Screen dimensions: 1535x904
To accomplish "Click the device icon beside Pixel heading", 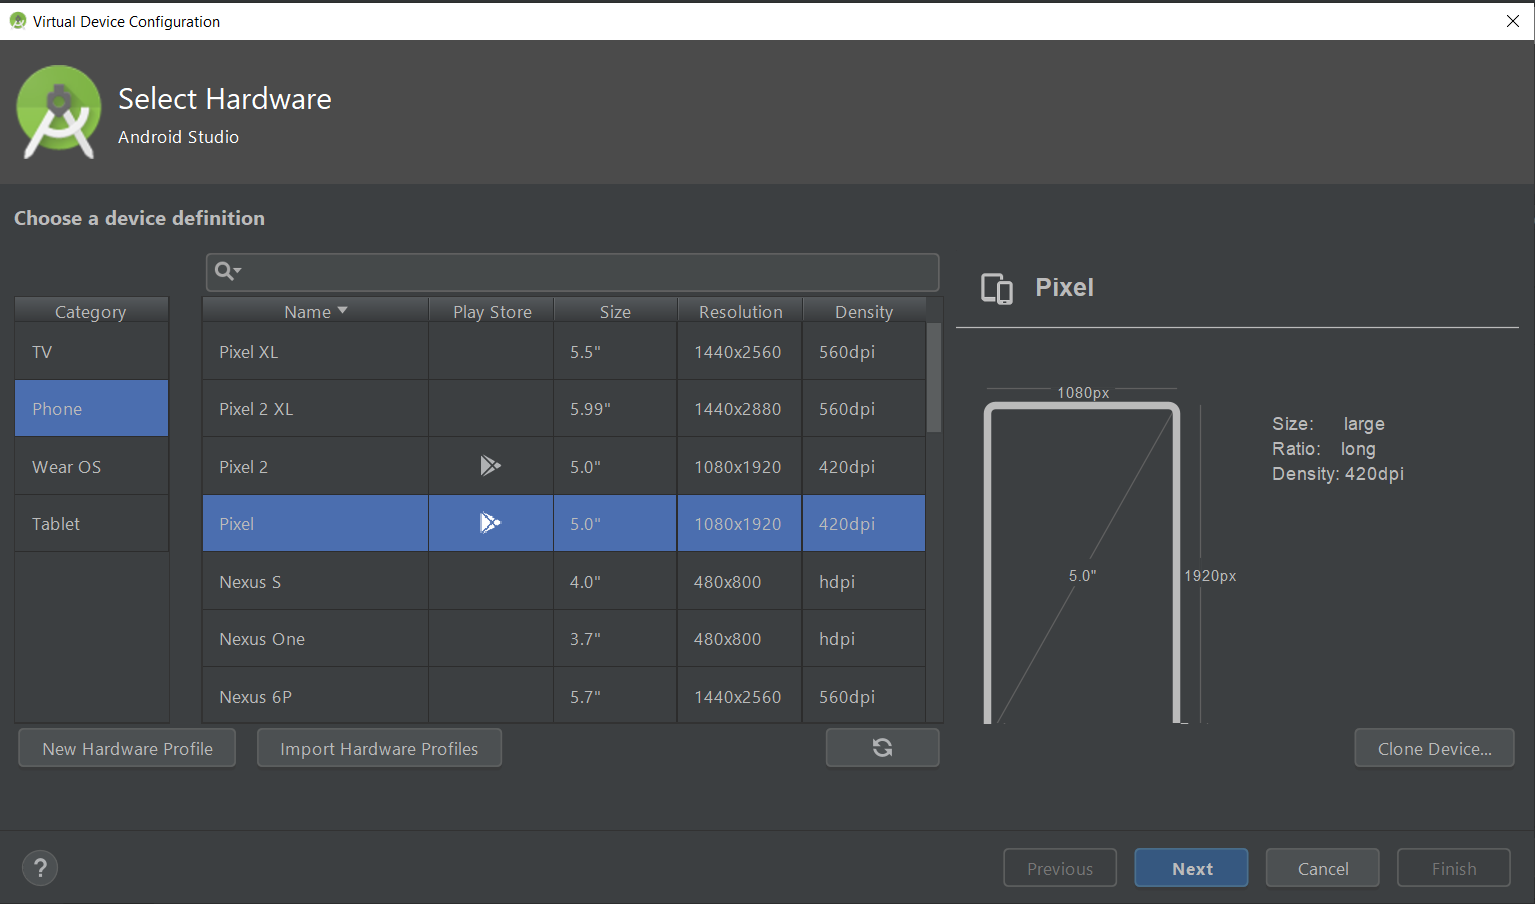I will point(997,288).
